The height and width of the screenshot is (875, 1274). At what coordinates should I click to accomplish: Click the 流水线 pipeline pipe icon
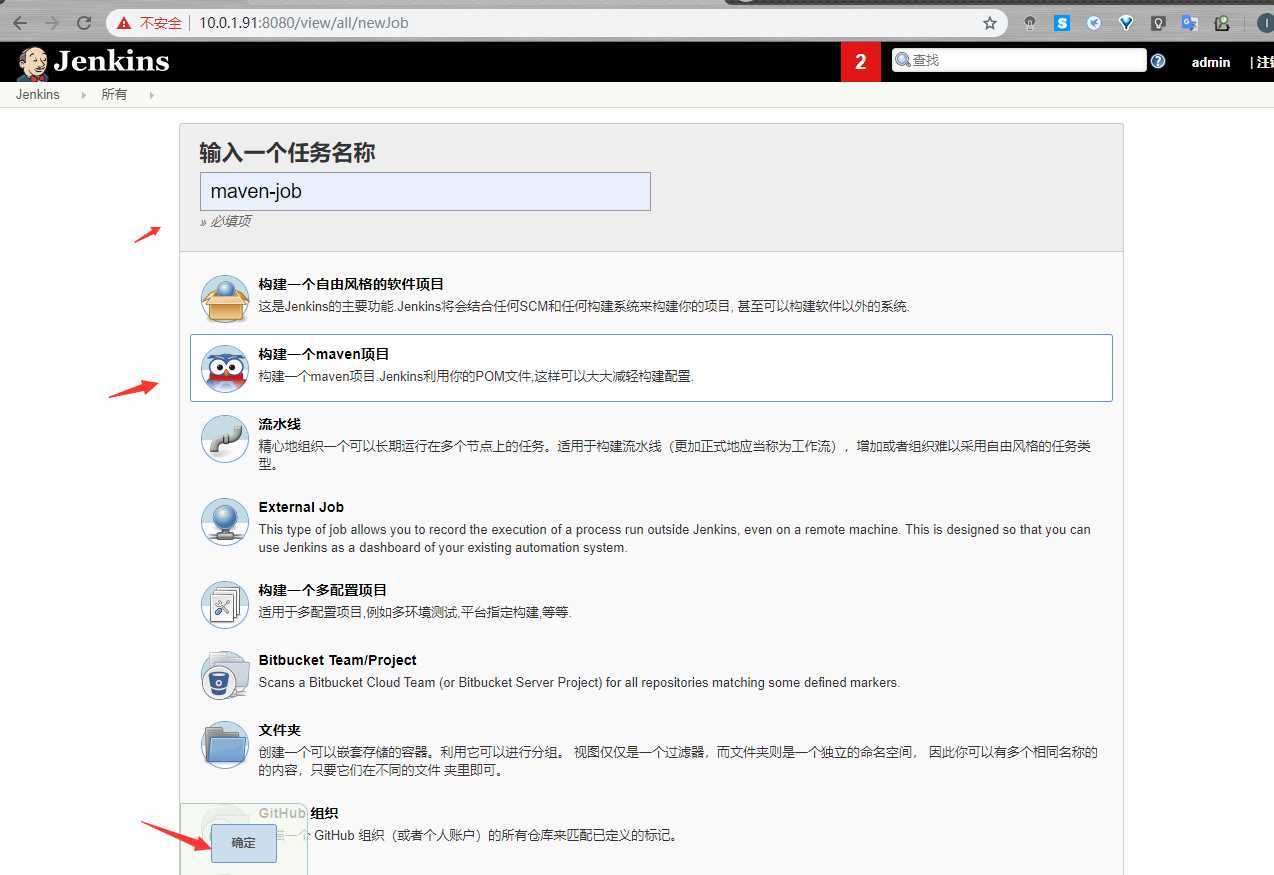pyautogui.click(x=224, y=438)
